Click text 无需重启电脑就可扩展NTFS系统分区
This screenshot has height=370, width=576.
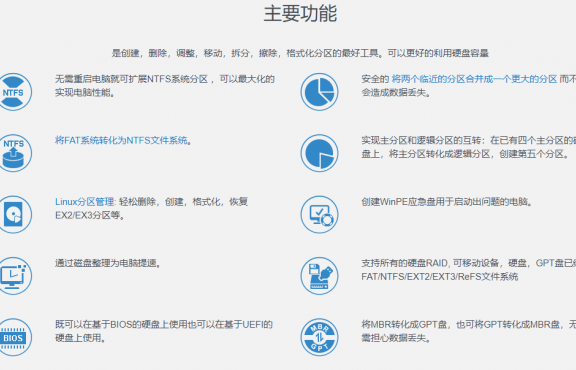tap(132, 79)
